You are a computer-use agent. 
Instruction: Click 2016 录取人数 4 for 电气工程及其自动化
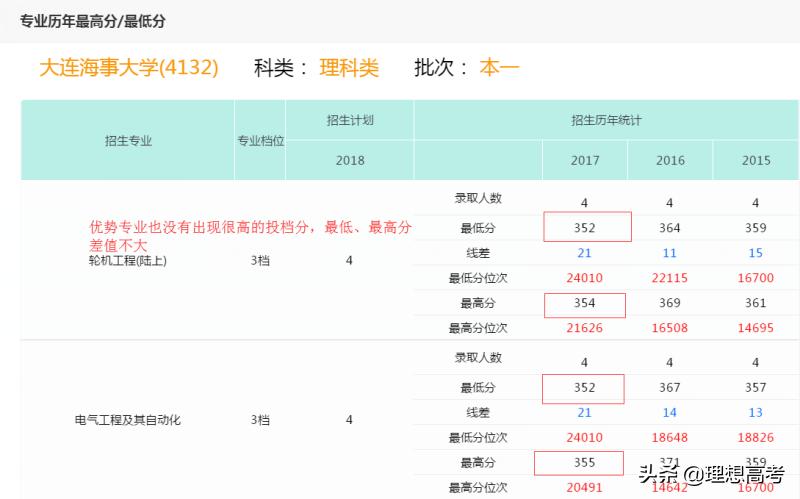669,363
